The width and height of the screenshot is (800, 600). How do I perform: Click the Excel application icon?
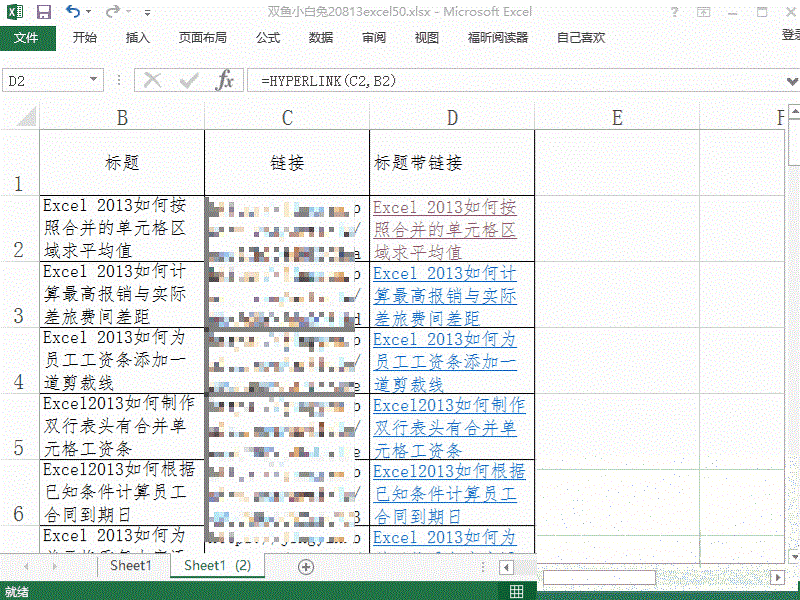[15, 11]
